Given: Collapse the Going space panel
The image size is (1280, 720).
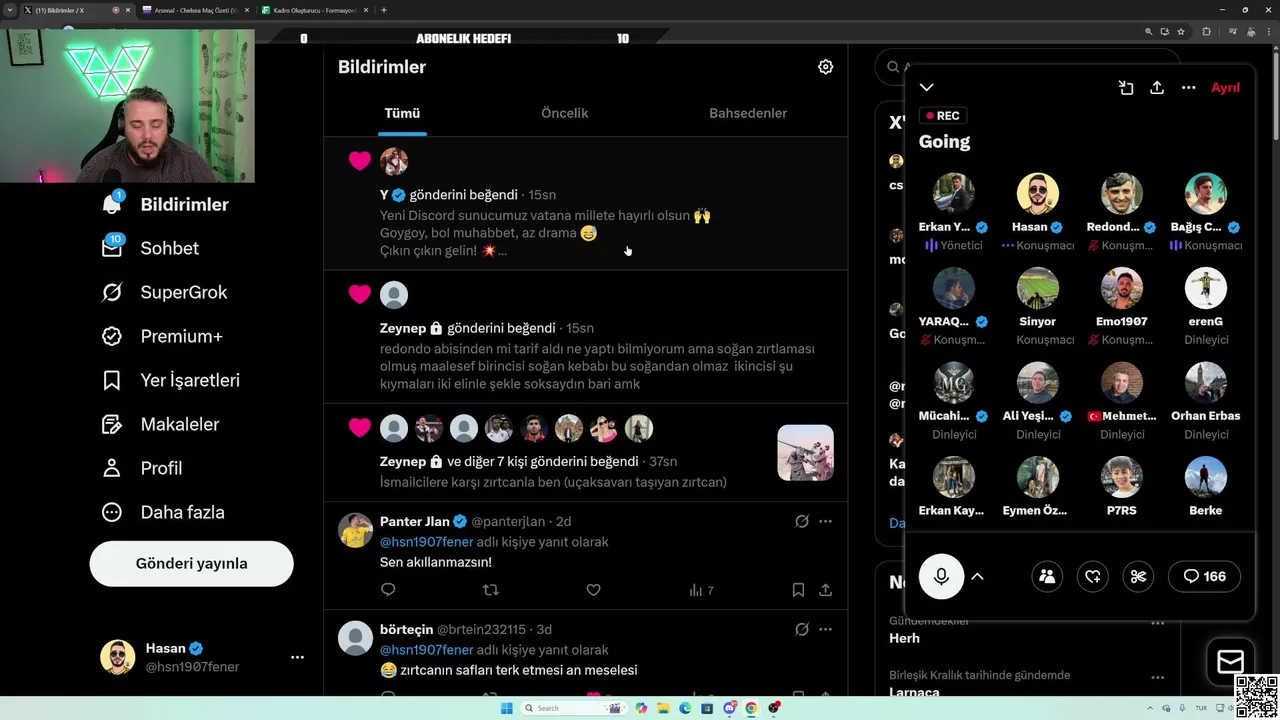Looking at the screenshot, I should 927,88.
